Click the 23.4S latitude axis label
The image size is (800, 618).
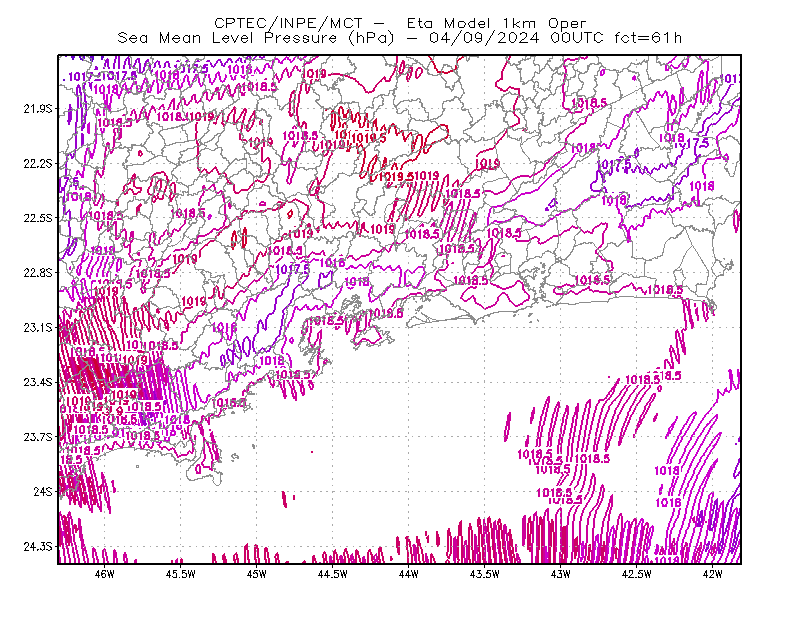[x=38, y=382]
